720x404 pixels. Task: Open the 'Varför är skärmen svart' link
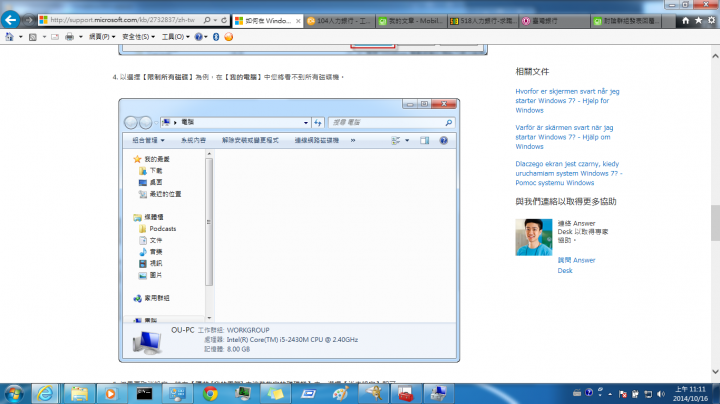click(564, 137)
